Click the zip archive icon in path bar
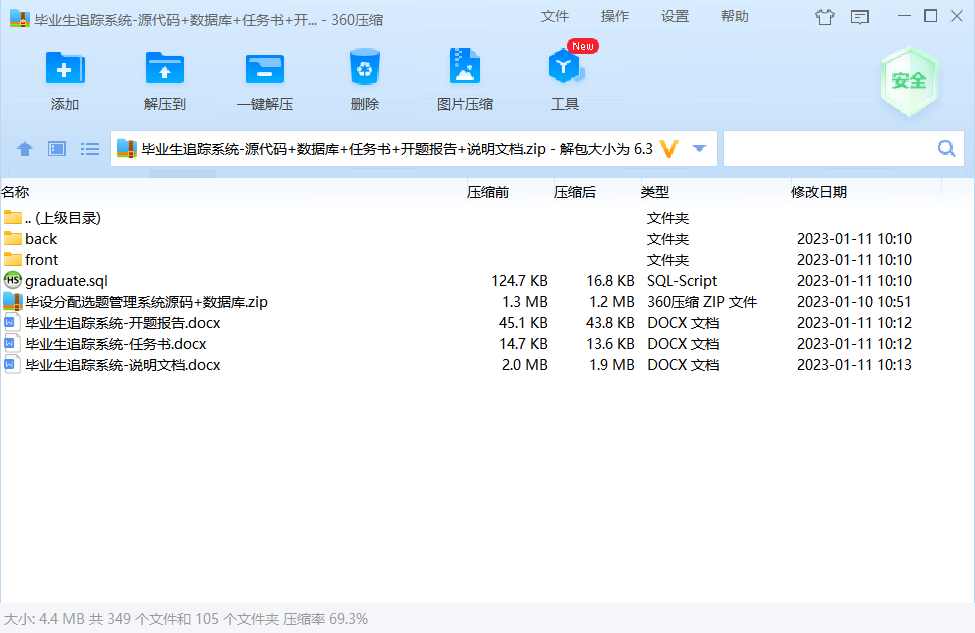This screenshot has height=633, width=975. pos(127,149)
